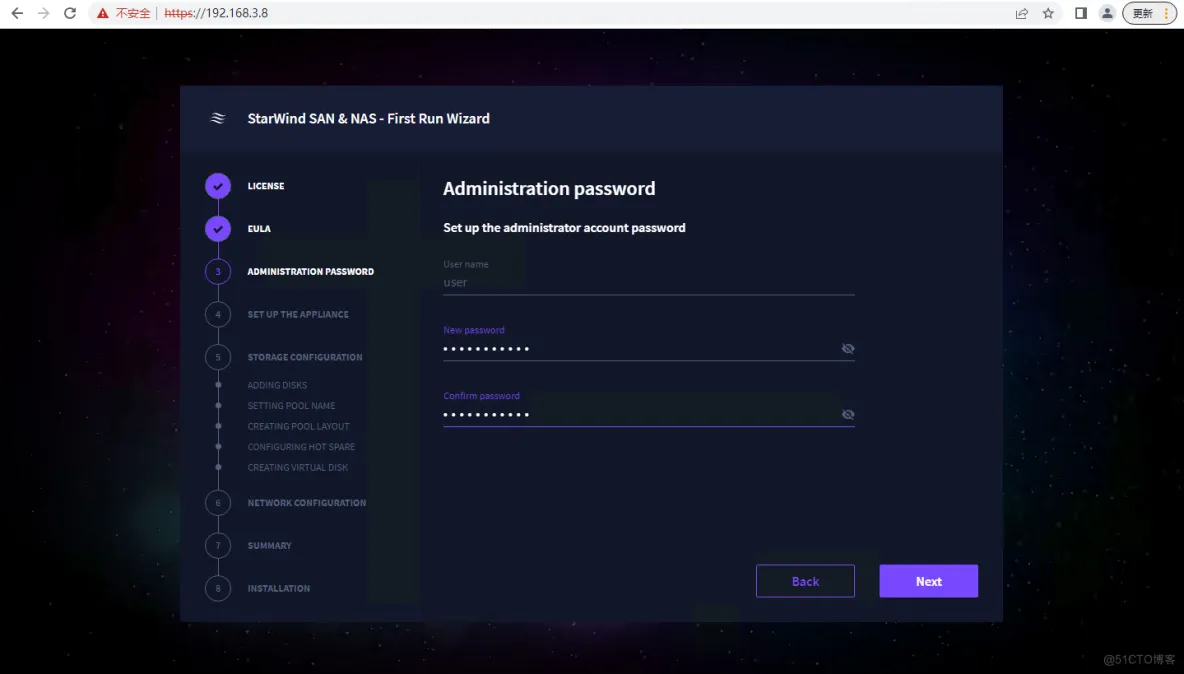Viewport: 1184px width, 674px height.
Task: Open the browser profile avatar
Action: coord(1107,13)
